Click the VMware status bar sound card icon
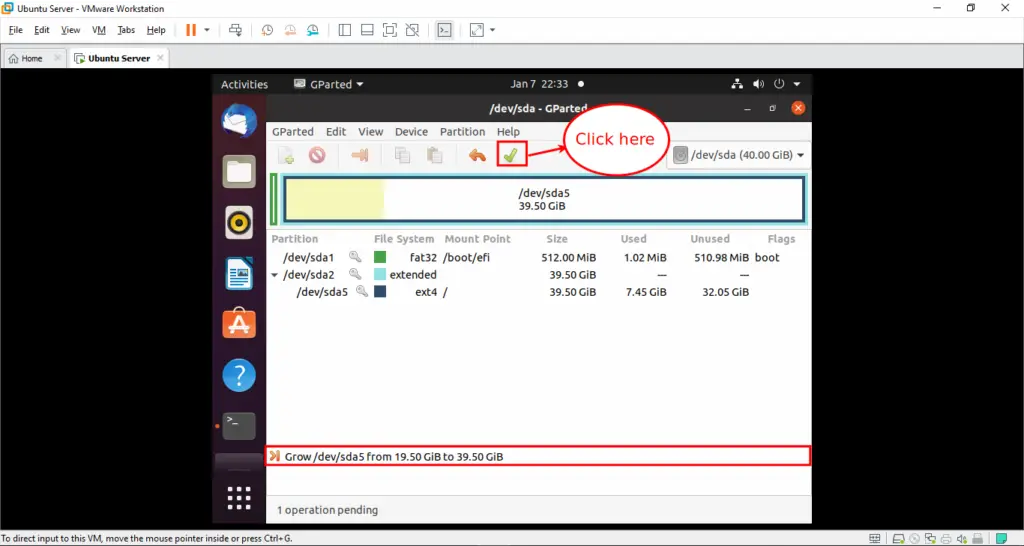Image resolution: width=1024 pixels, height=546 pixels. click(x=962, y=539)
